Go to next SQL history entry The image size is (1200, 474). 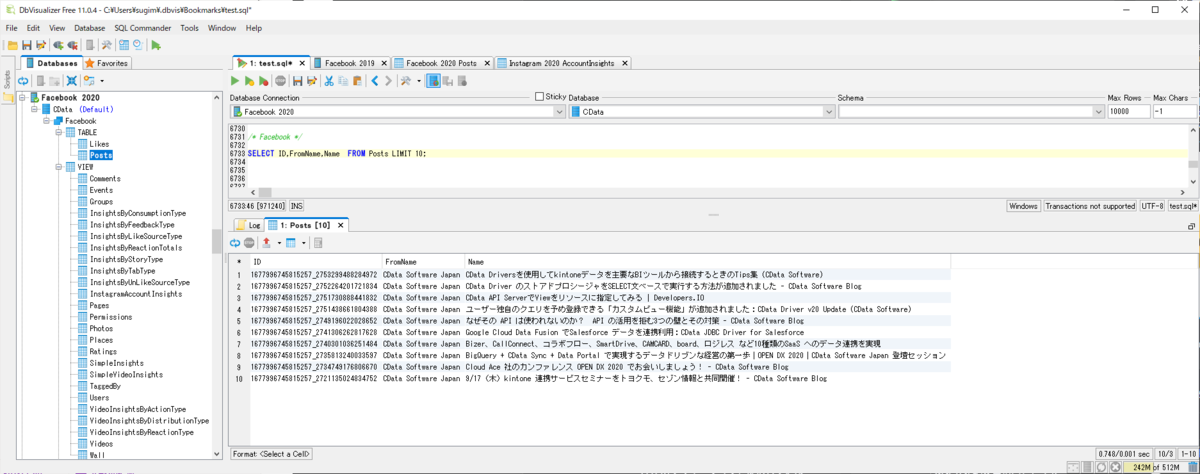[x=389, y=81]
